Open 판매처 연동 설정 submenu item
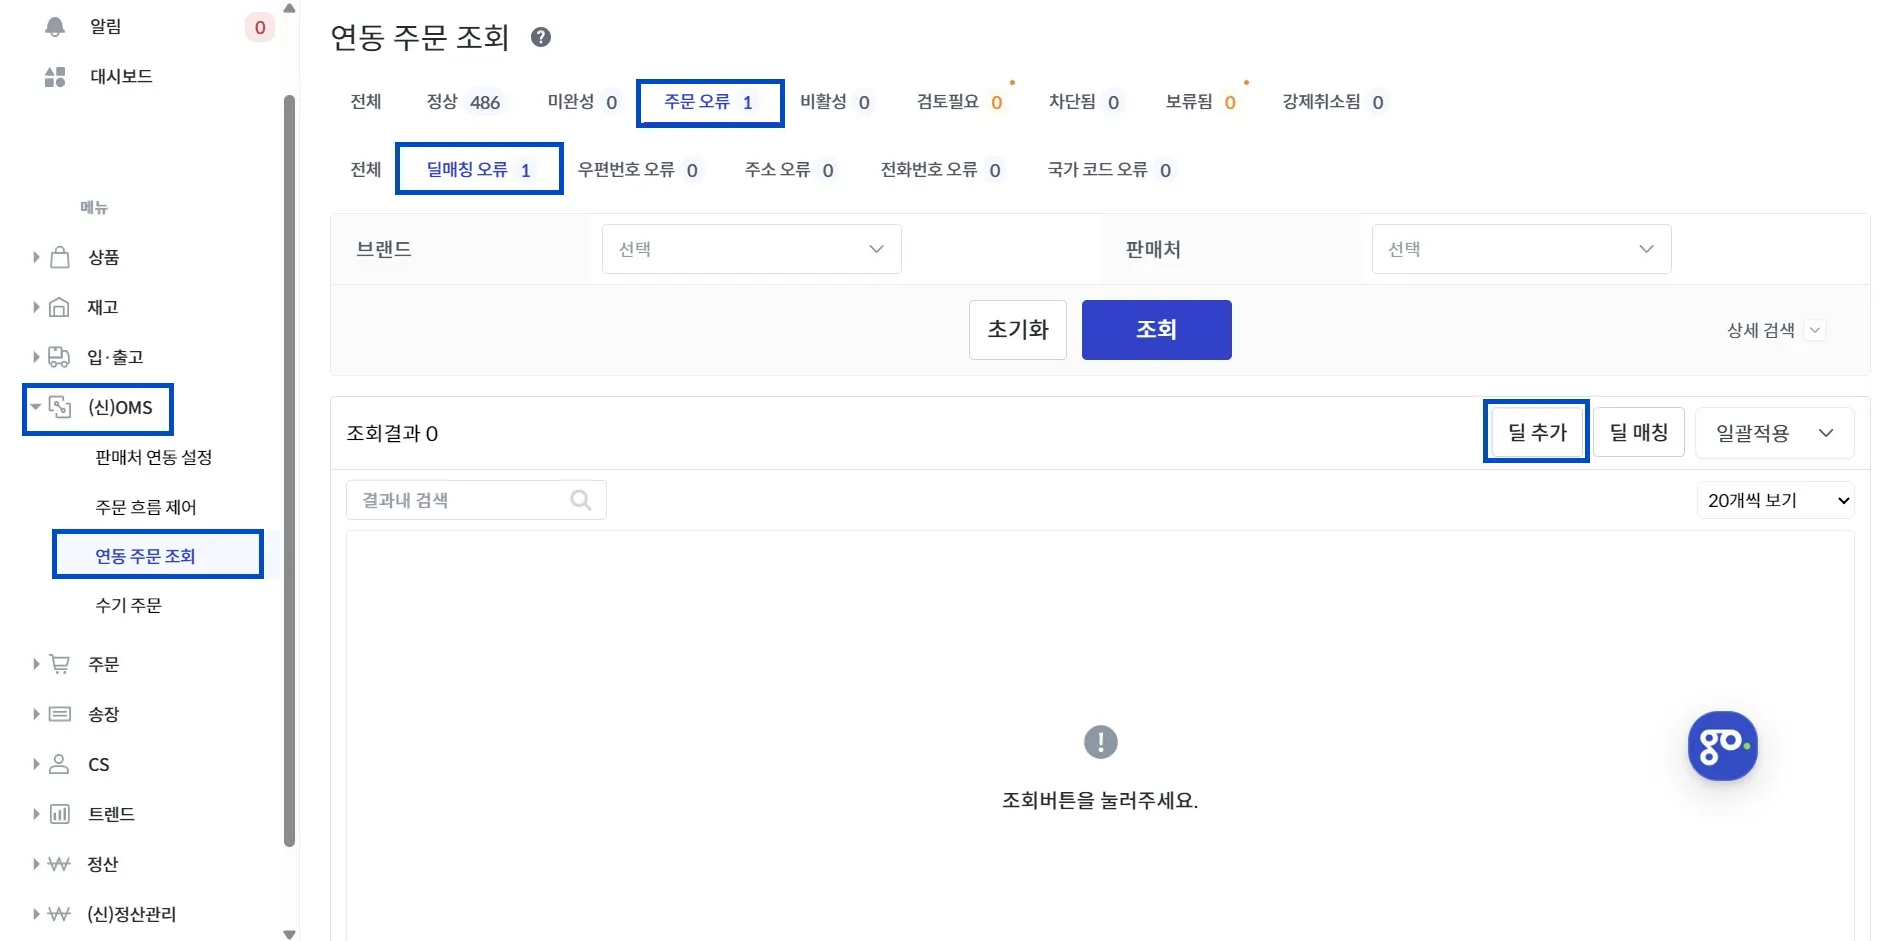The width and height of the screenshot is (1899, 941). pos(154,458)
